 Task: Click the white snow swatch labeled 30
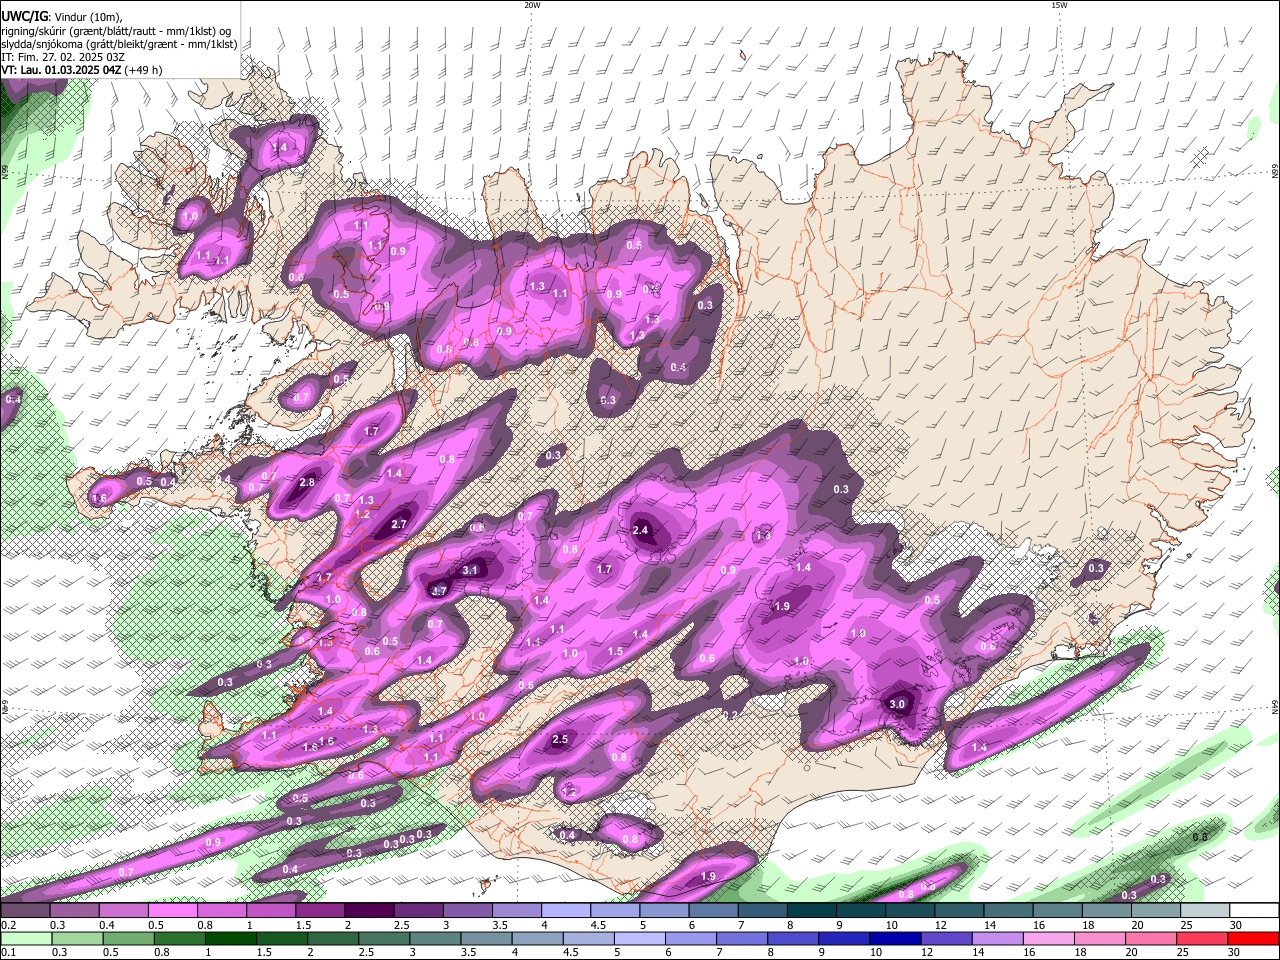(1254, 910)
